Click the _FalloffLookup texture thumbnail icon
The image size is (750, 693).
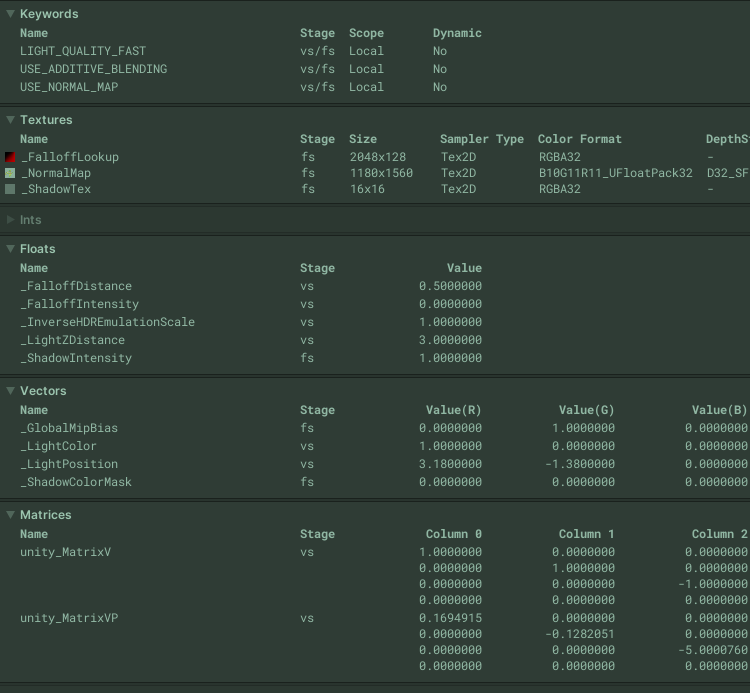coord(11,157)
